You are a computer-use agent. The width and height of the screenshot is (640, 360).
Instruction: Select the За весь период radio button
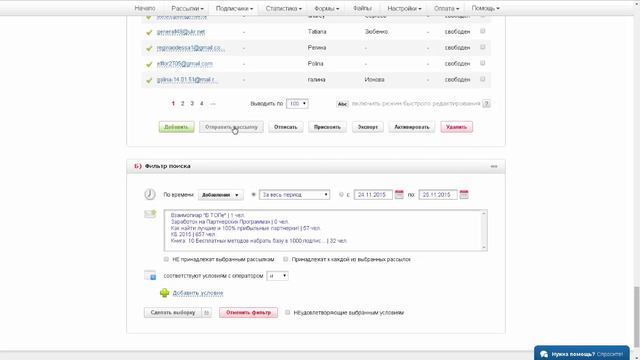click(253, 195)
